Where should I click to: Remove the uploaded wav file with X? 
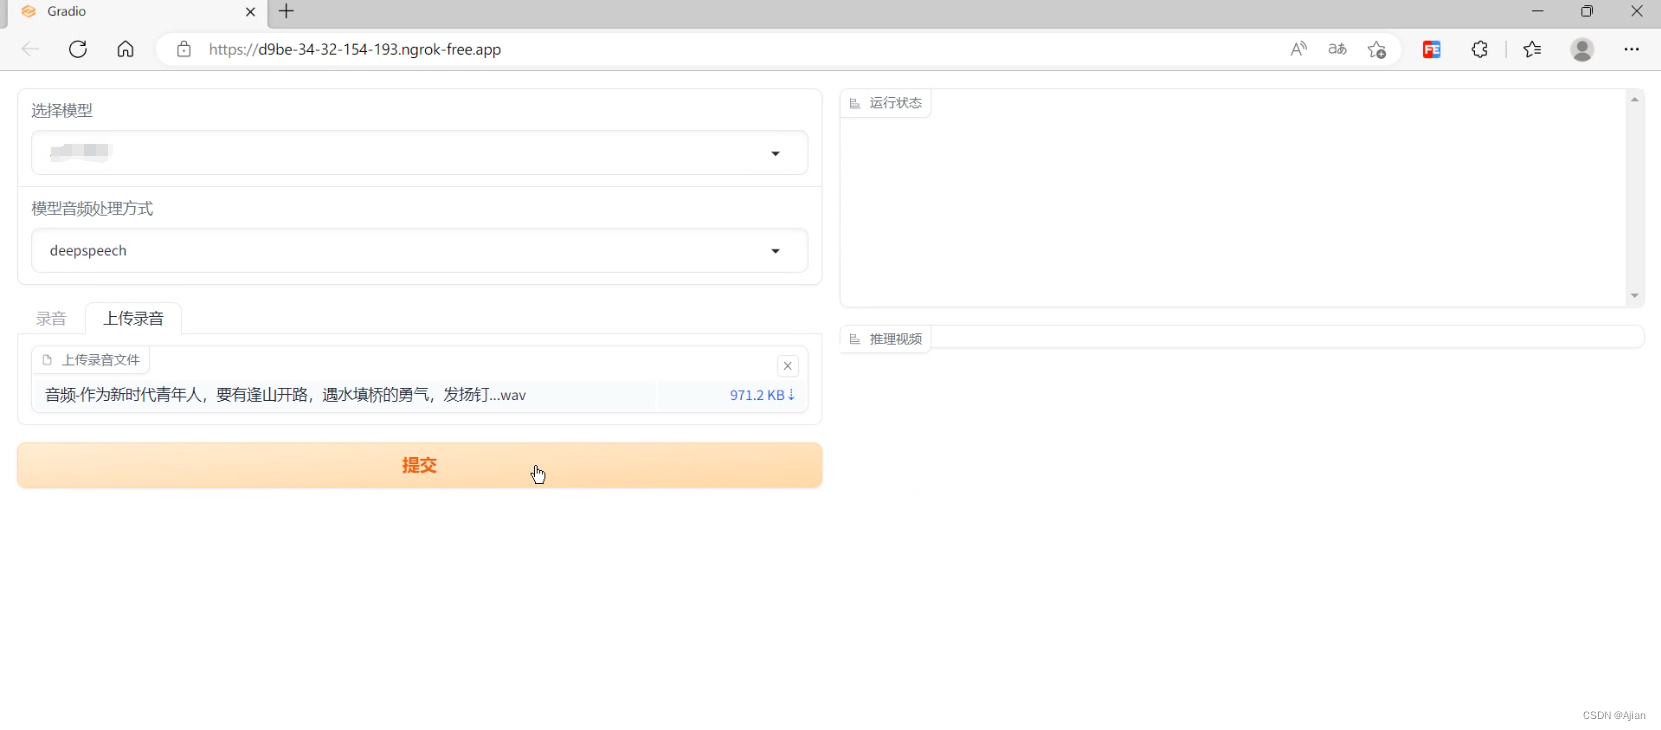[x=788, y=366]
